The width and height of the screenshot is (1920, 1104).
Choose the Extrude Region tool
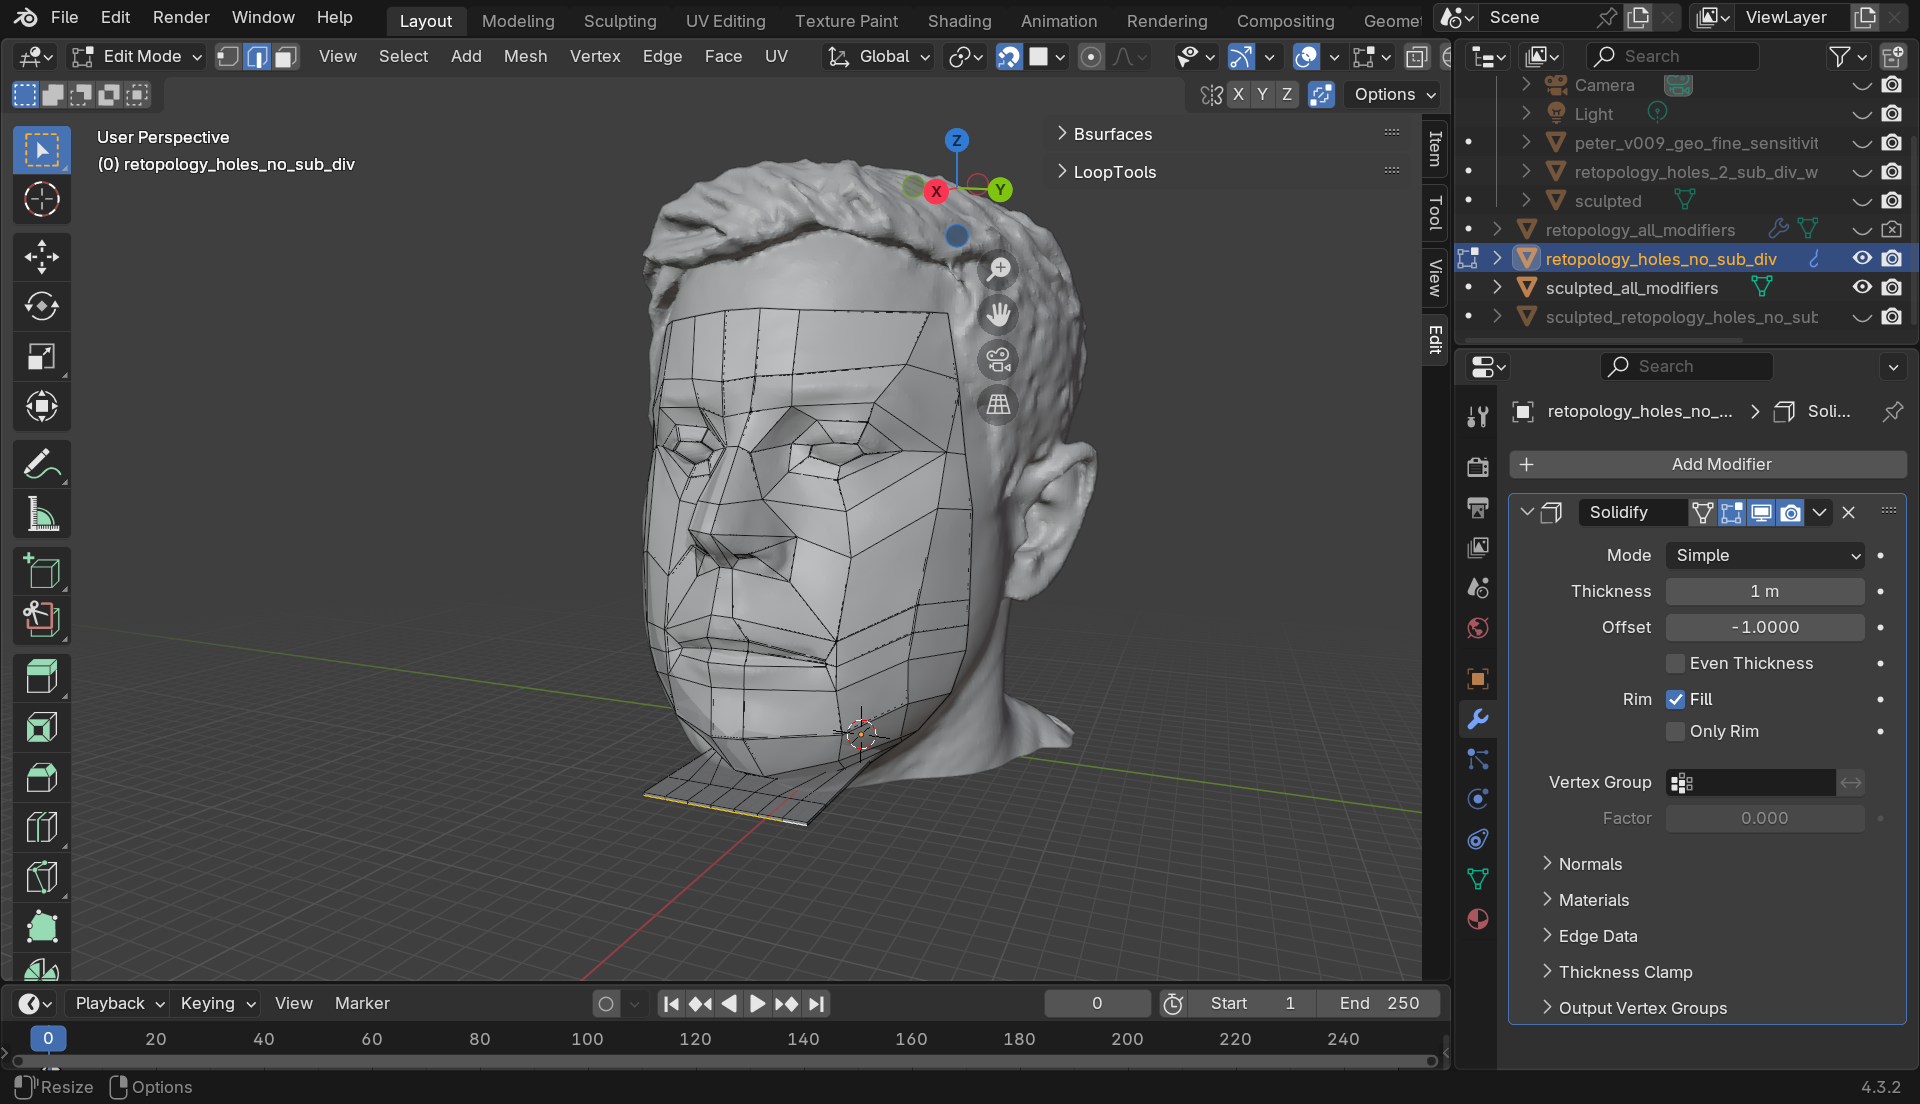click(x=41, y=677)
